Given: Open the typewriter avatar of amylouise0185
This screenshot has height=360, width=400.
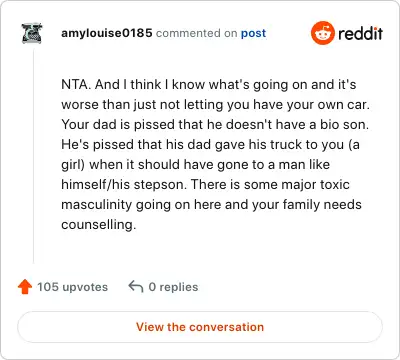Looking at the screenshot, I should pyautogui.click(x=32, y=33).
